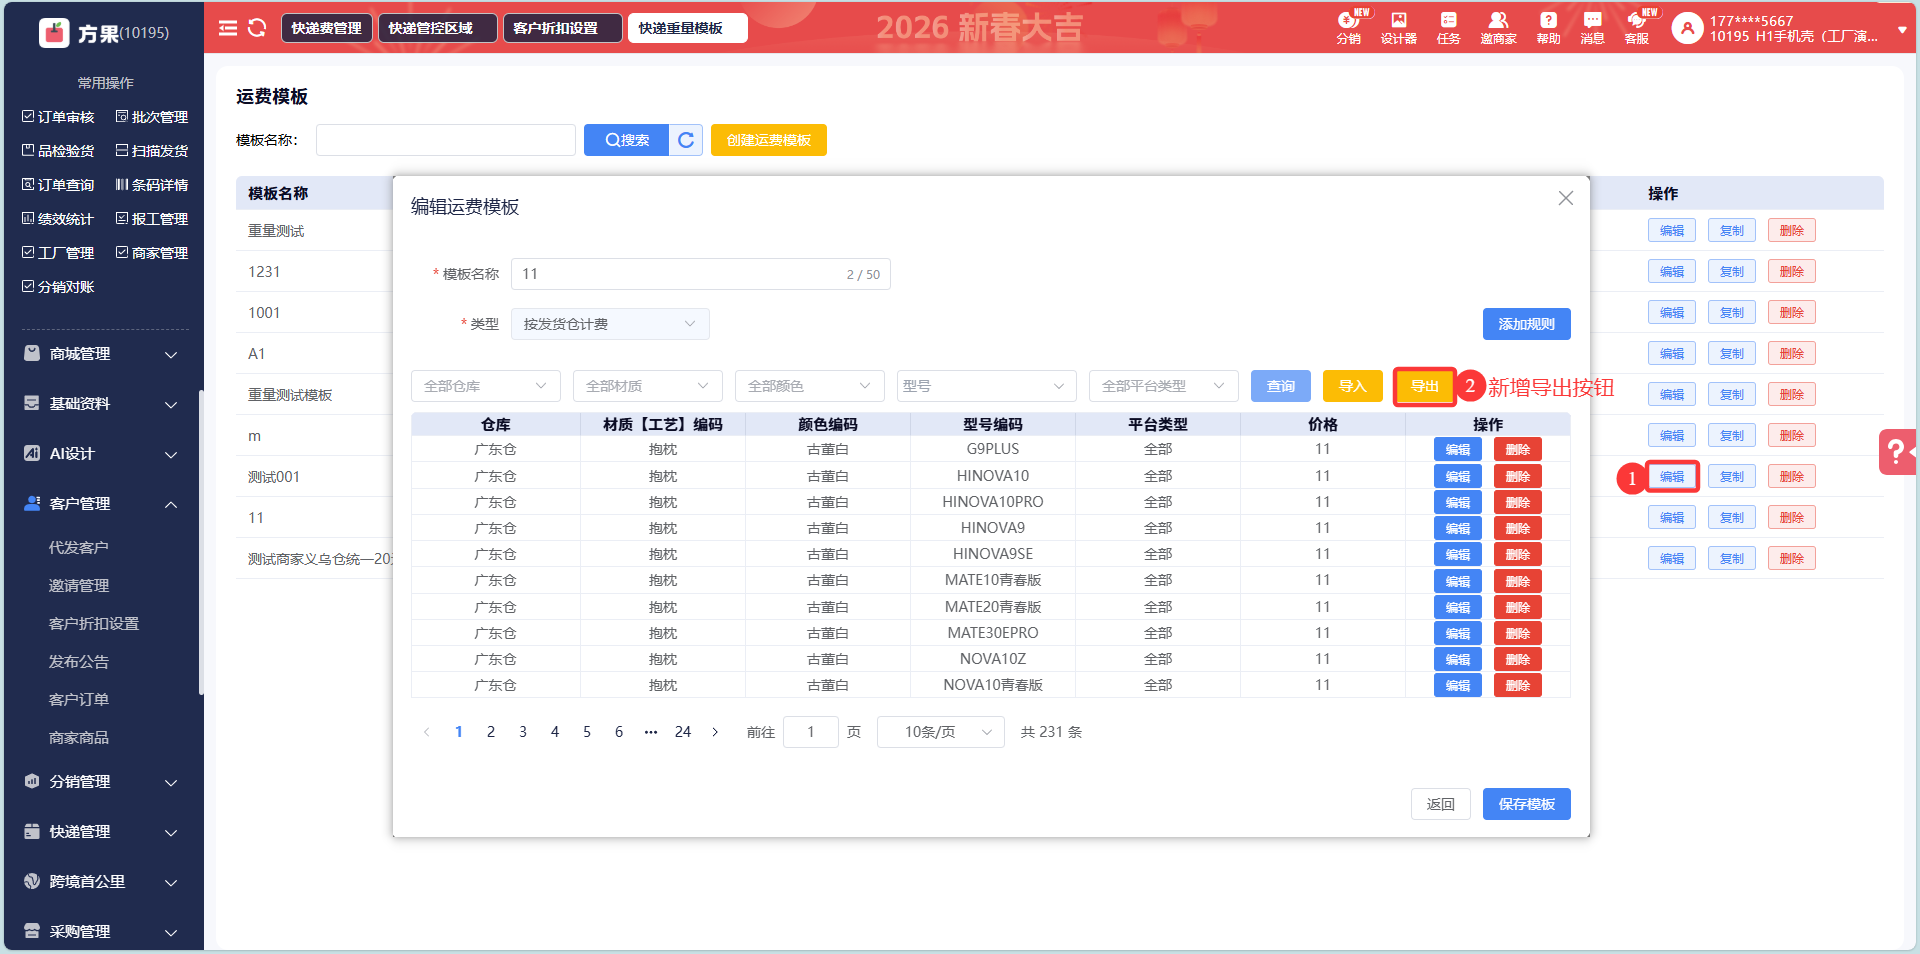Screen dimensions: 1920x954
Task: Click the 保存模板 button
Action: click(x=1526, y=804)
